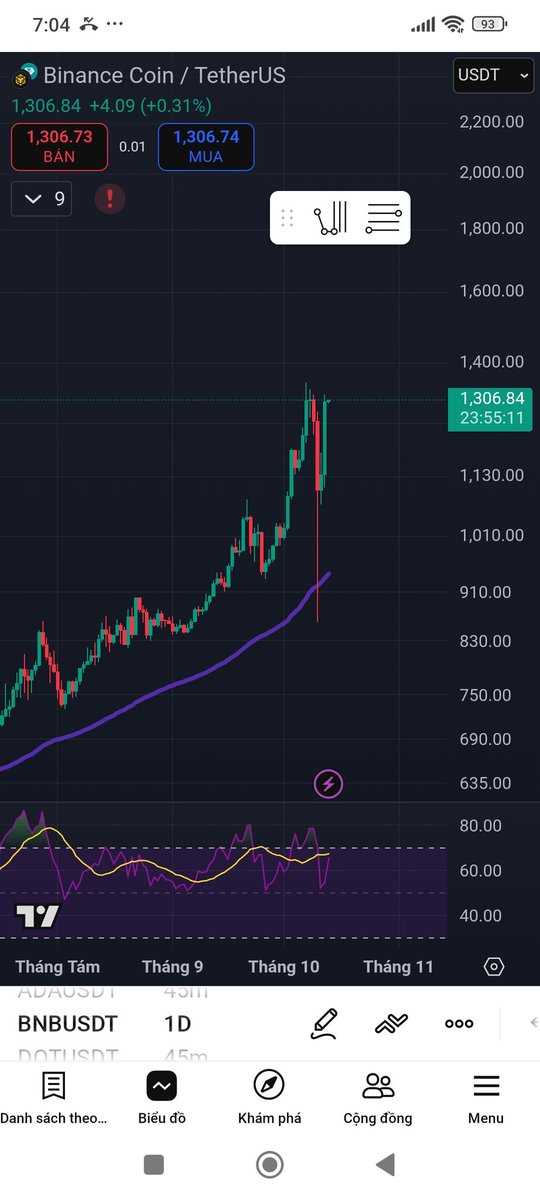Change the 1D timeframe interval

tap(178, 1024)
